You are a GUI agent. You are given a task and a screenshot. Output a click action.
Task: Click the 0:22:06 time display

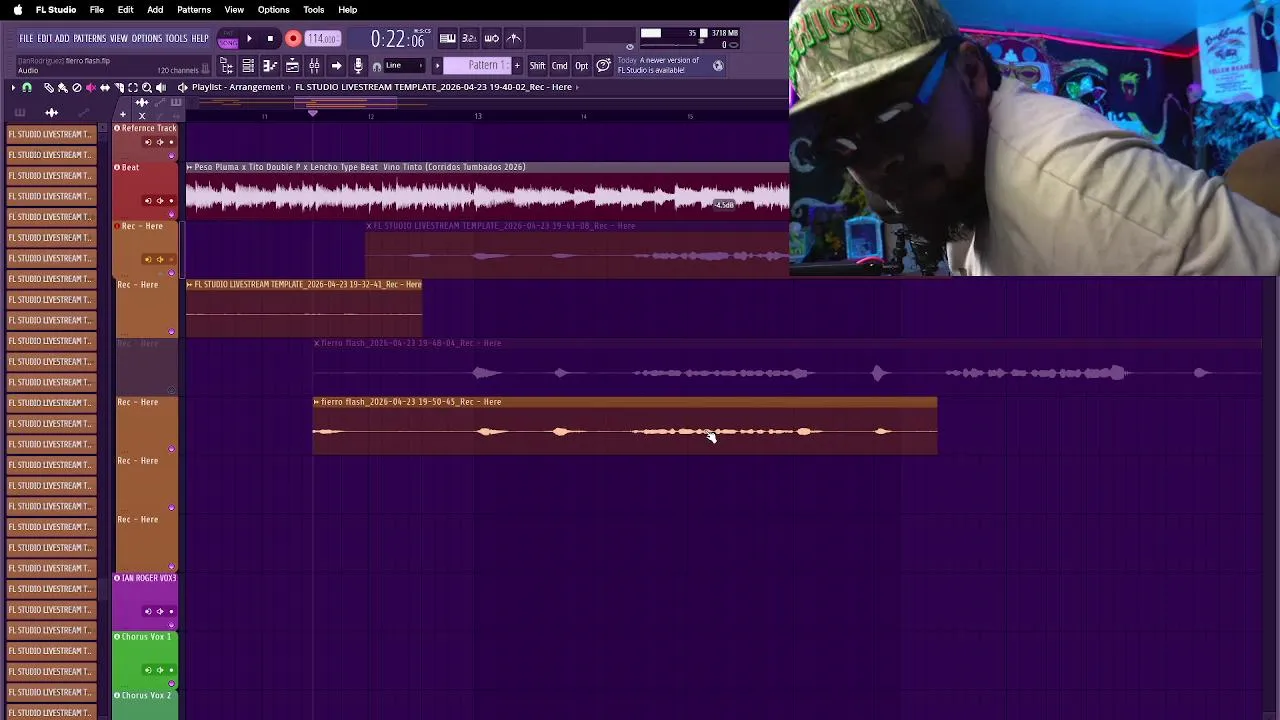coord(397,39)
